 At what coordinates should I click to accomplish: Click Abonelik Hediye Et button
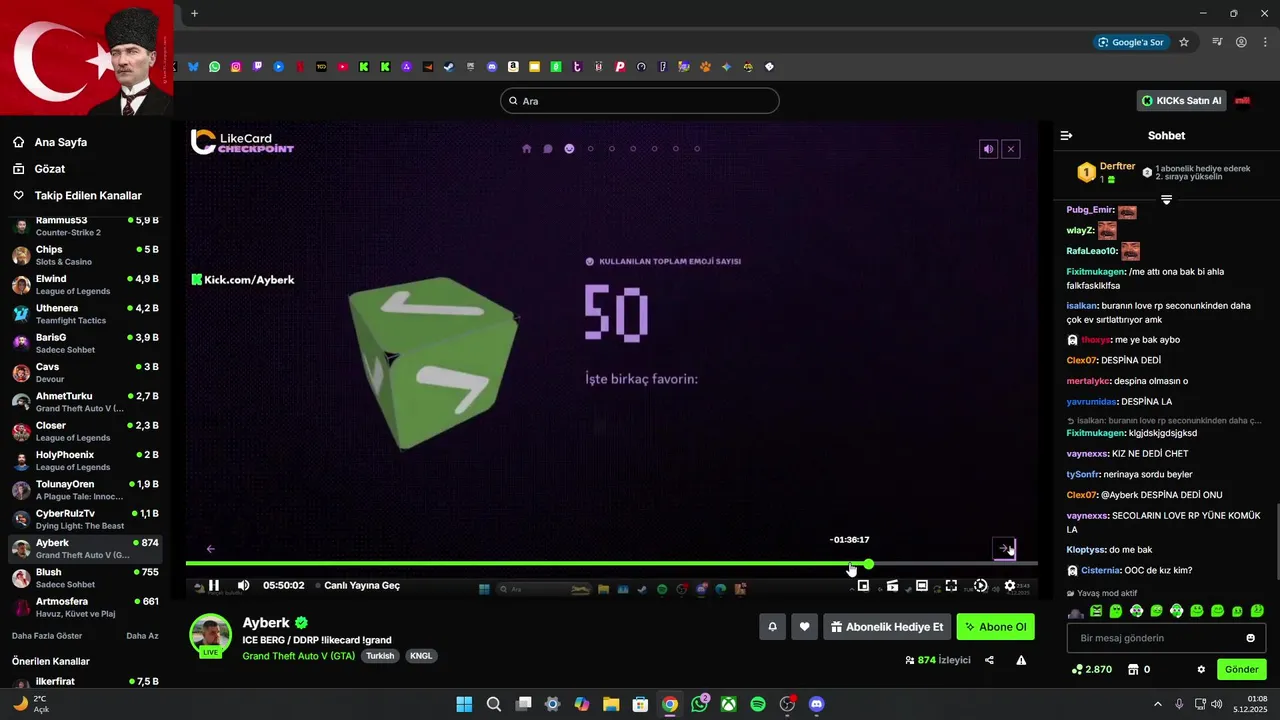click(x=887, y=627)
